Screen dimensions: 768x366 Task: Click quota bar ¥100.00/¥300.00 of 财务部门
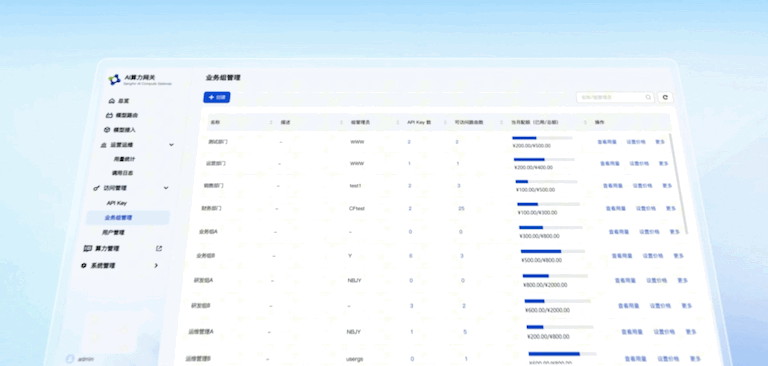pyautogui.click(x=548, y=204)
